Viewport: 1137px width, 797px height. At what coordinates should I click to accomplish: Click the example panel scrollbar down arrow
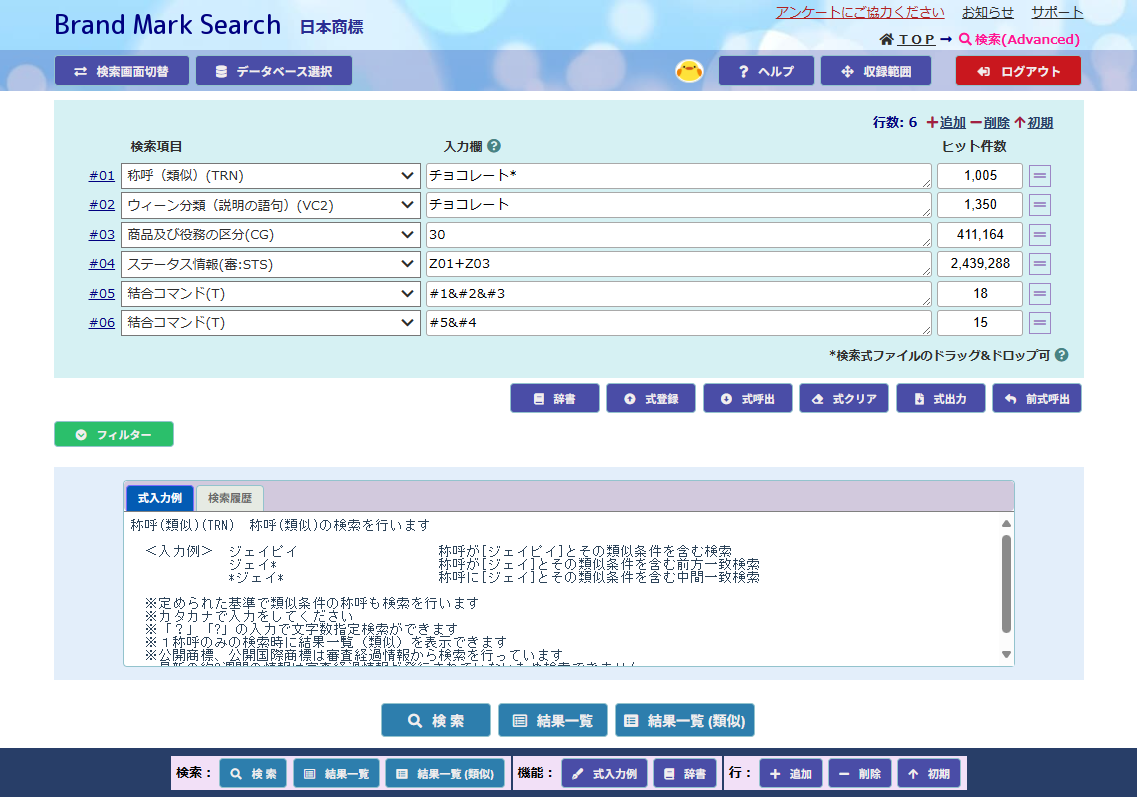[x=1006, y=654]
